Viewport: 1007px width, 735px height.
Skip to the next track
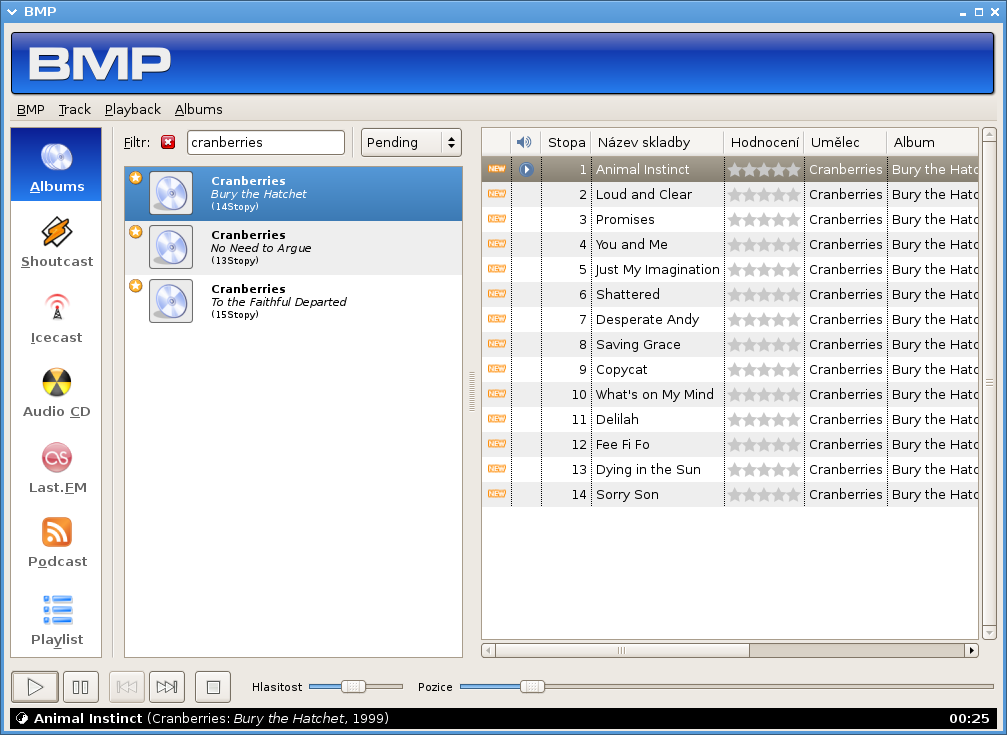pyautogui.click(x=167, y=687)
